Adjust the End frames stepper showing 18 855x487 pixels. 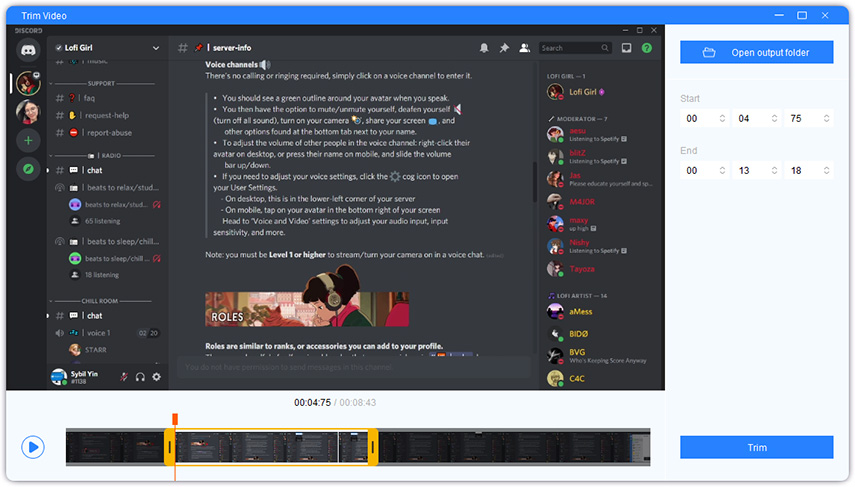pos(827,171)
